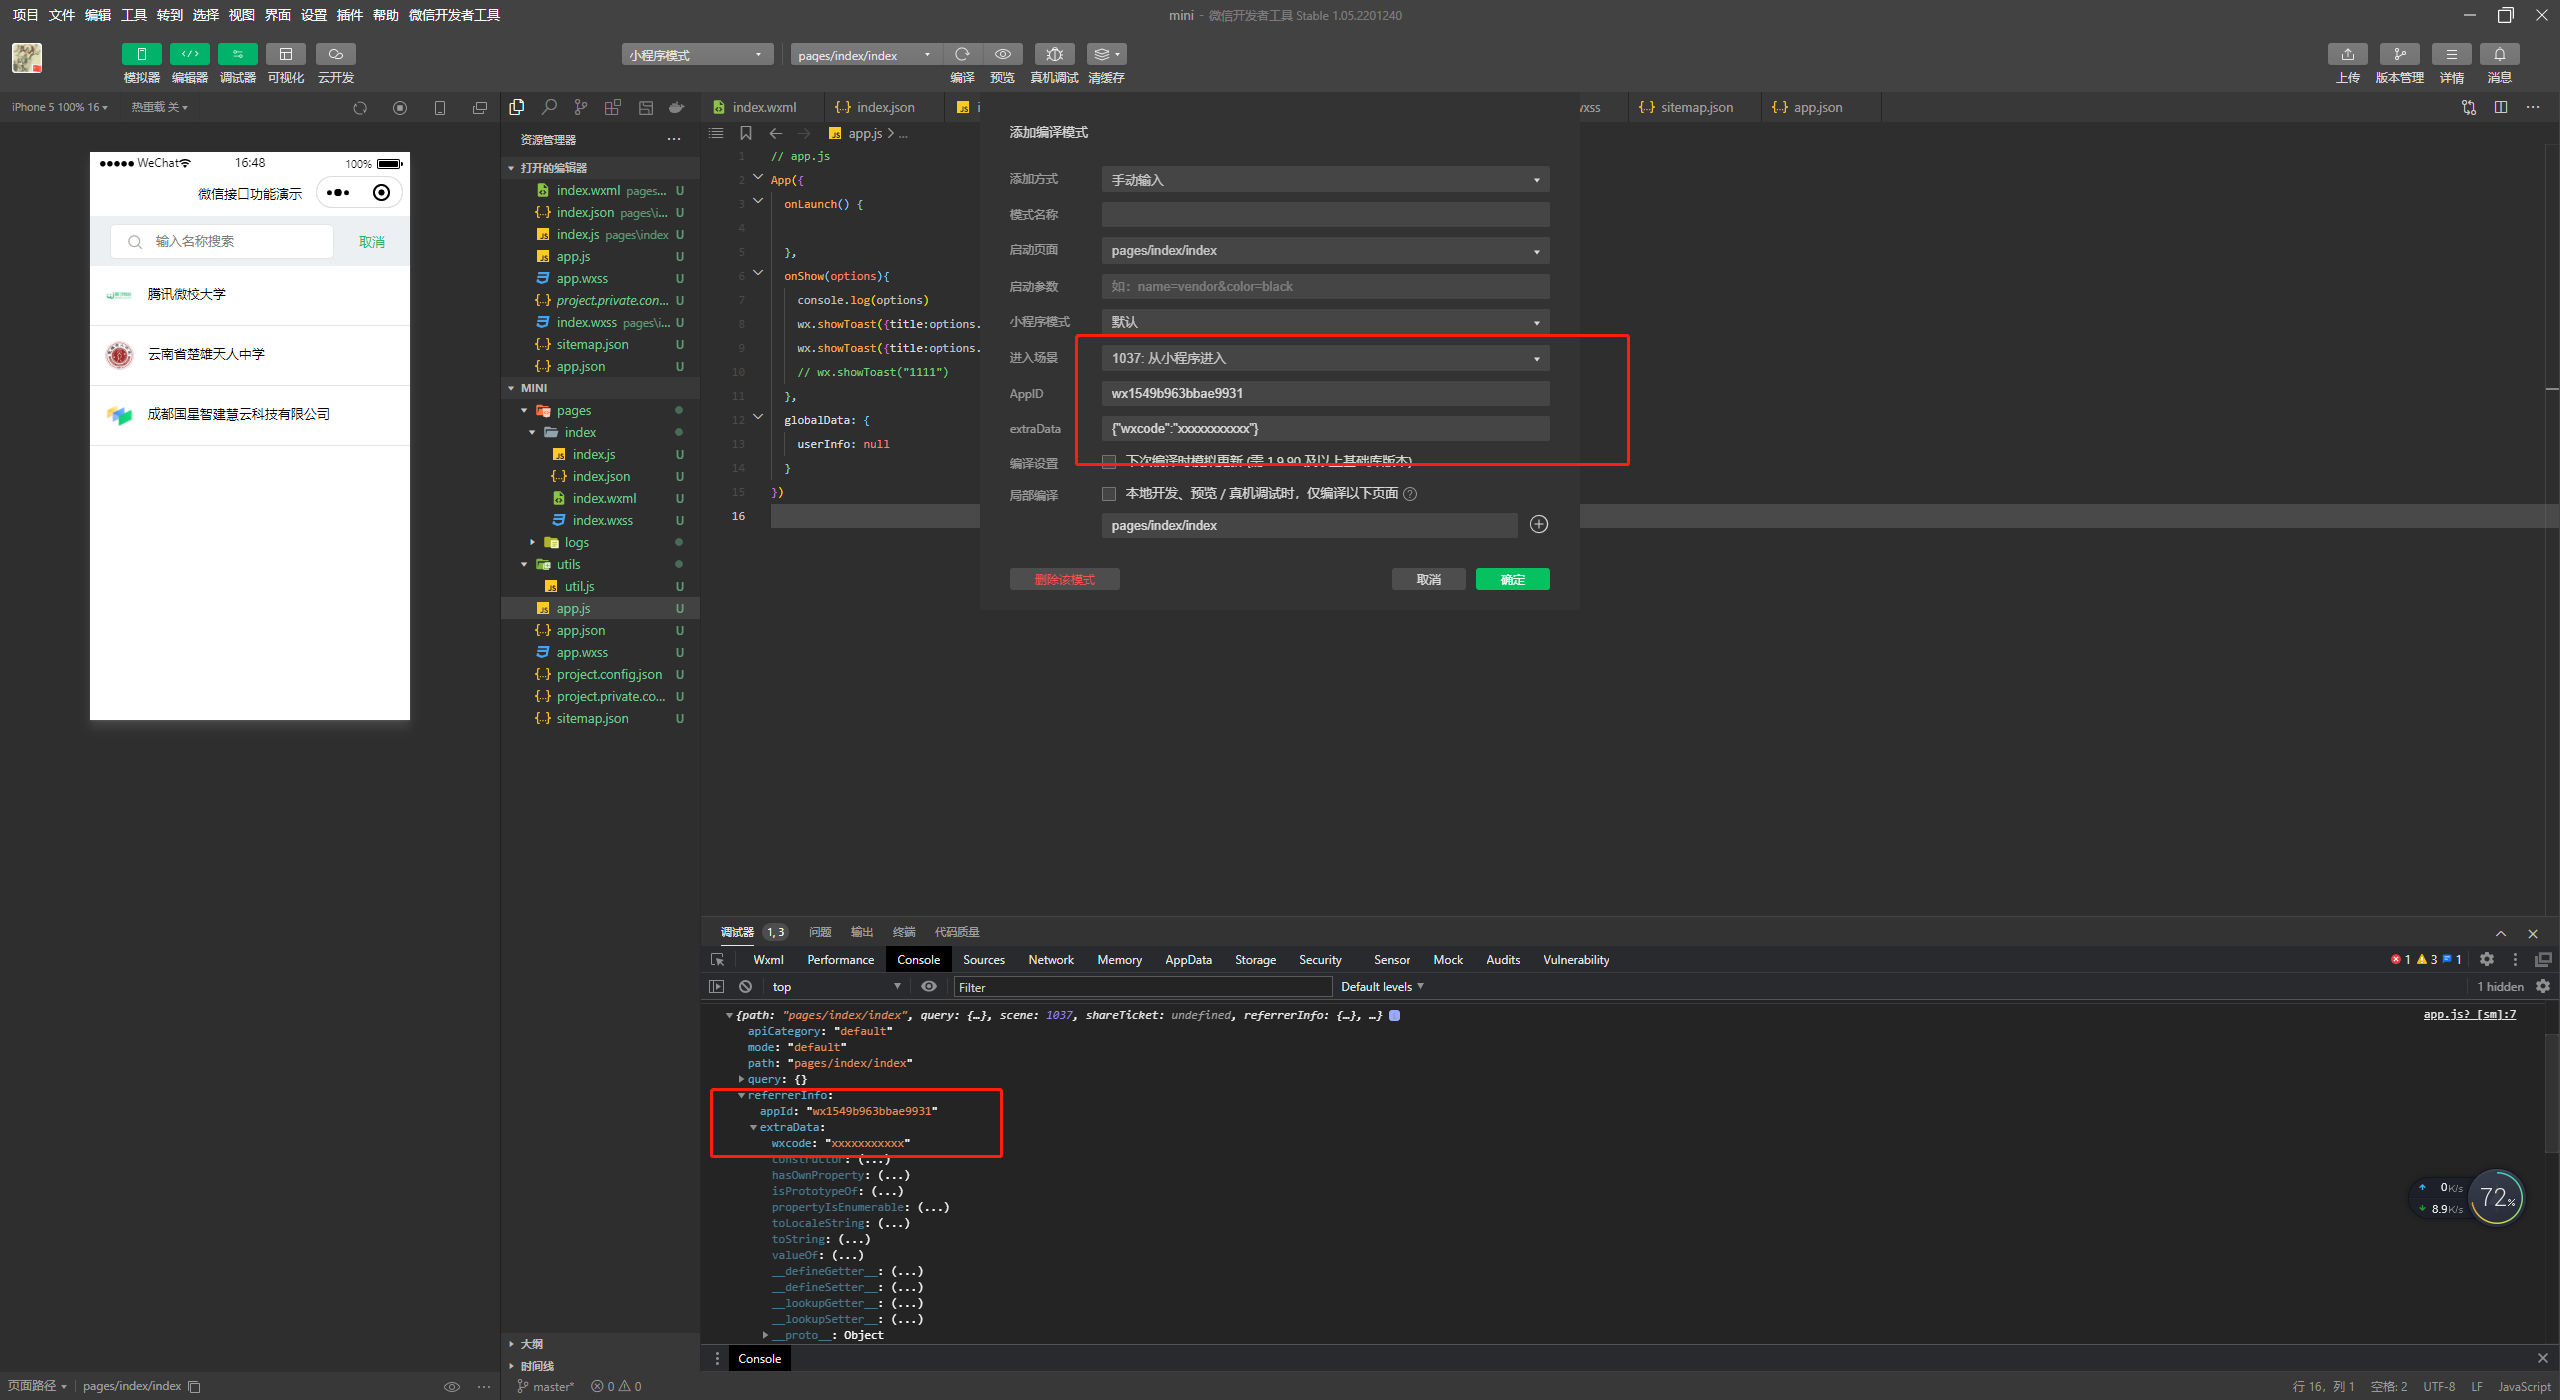Open the index.wxml editor tab
The height and width of the screenshot is (1400, 2560).
tap(764, 108)
